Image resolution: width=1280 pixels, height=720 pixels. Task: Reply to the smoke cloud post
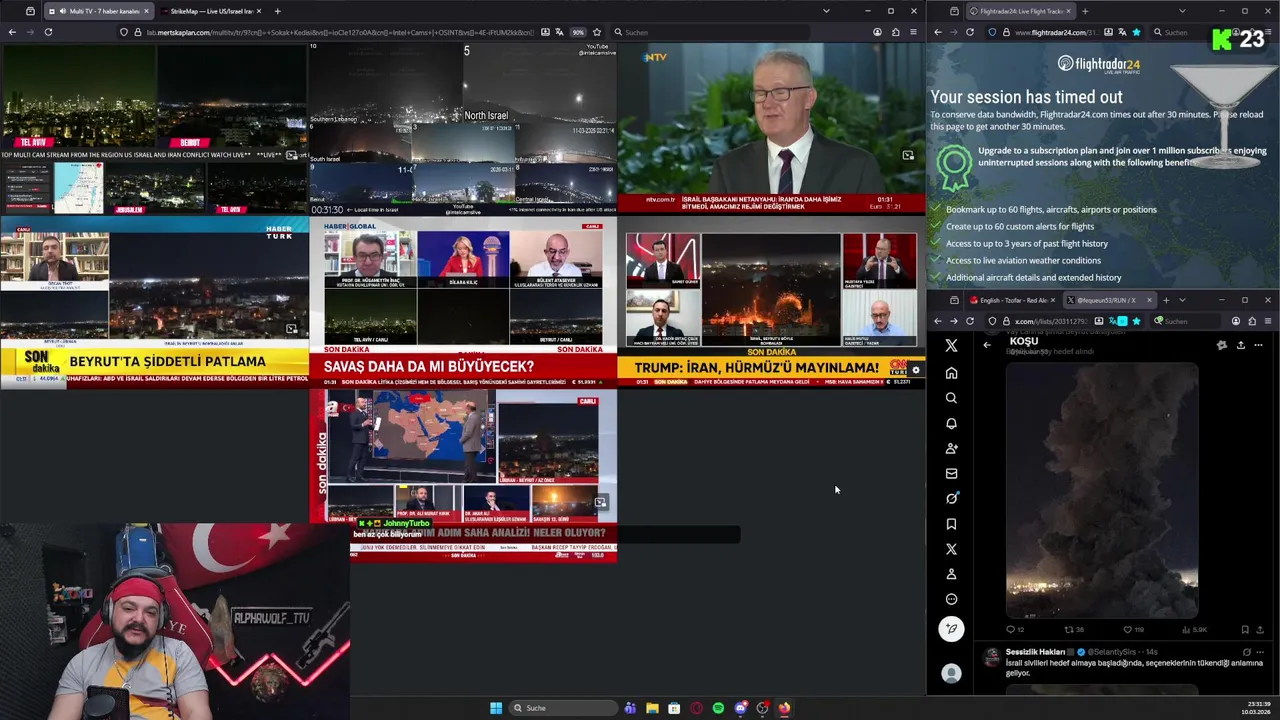click(1014, 629)
